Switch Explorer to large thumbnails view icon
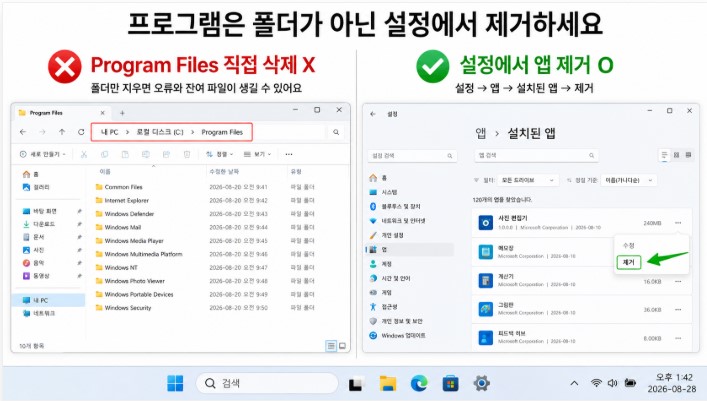The height and width of the screenshot is (401, 707). tap(342, 346)
